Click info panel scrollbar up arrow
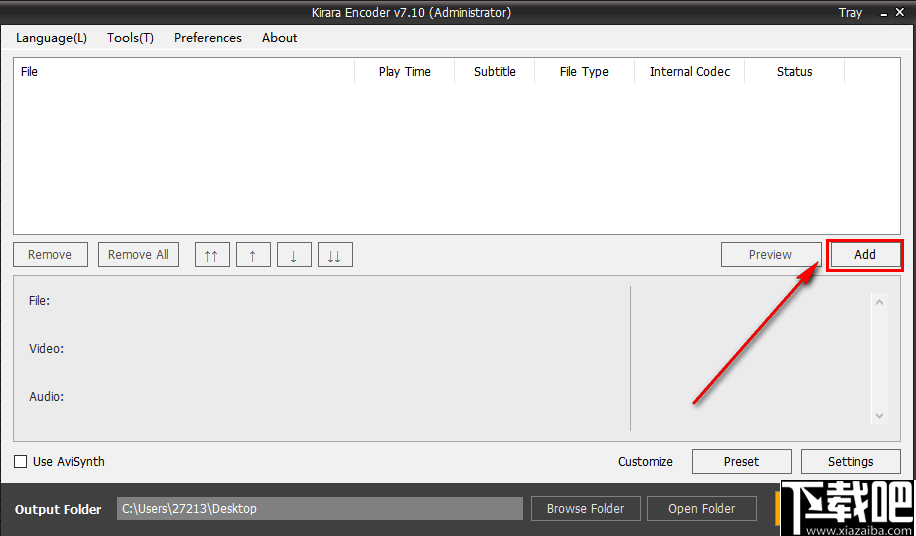Screen dimensions: 916x536 coord(879,302)
